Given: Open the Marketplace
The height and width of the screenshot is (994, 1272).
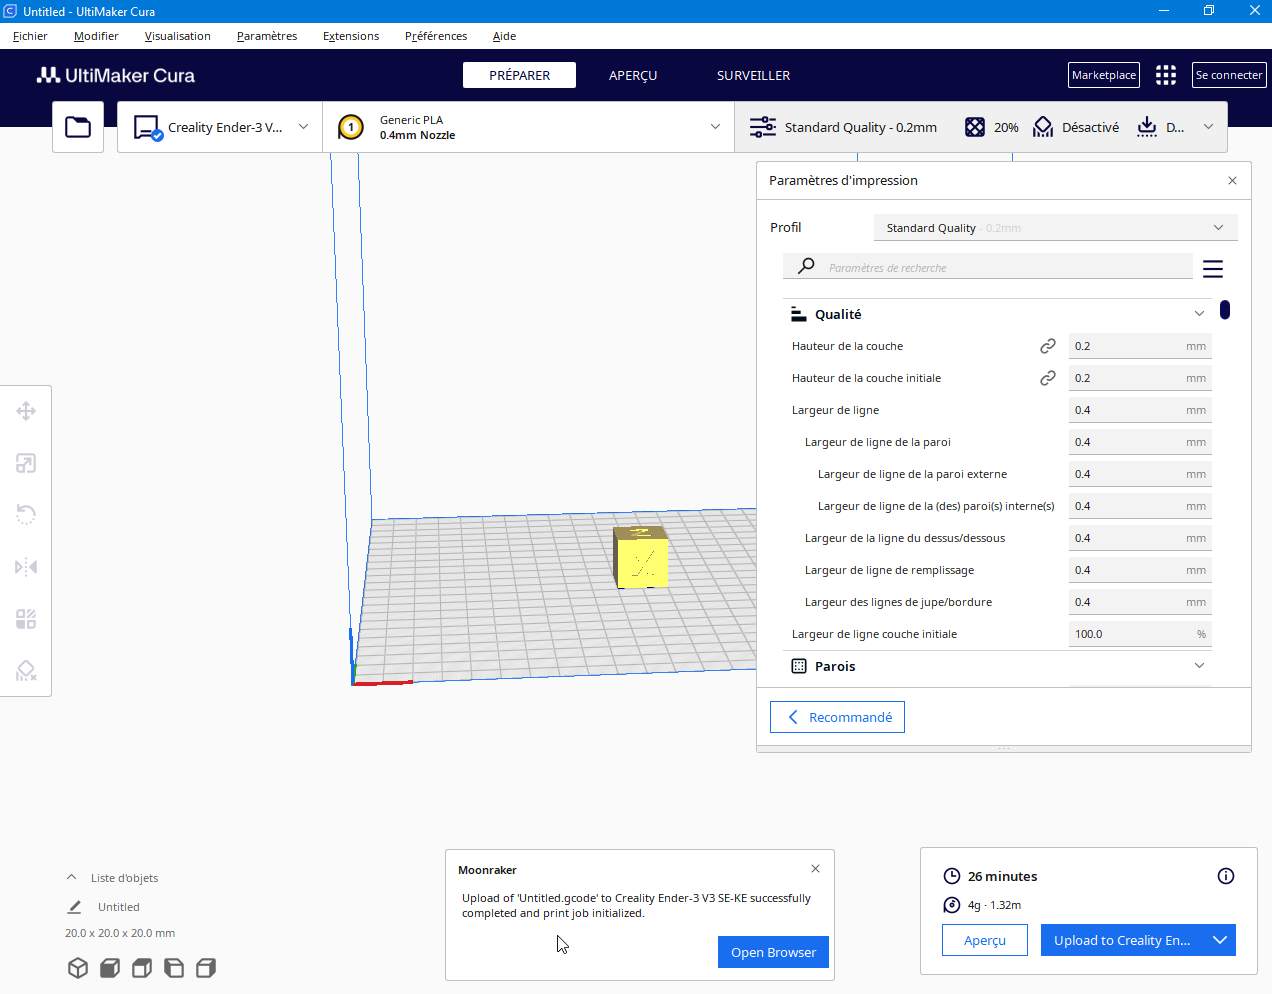Looking at the screenshot, I should (1104, 75).
